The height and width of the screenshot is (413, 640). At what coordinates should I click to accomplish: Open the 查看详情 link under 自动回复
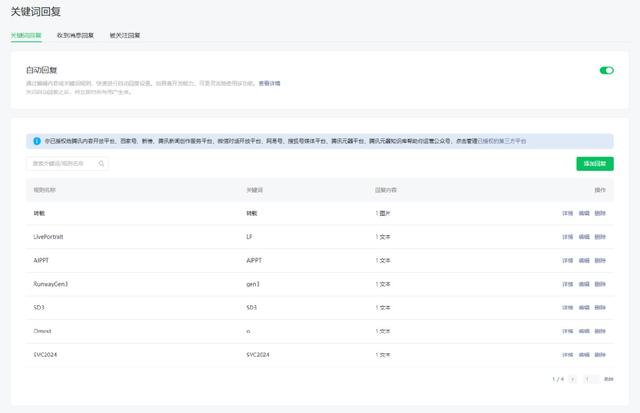pos(270,83)
